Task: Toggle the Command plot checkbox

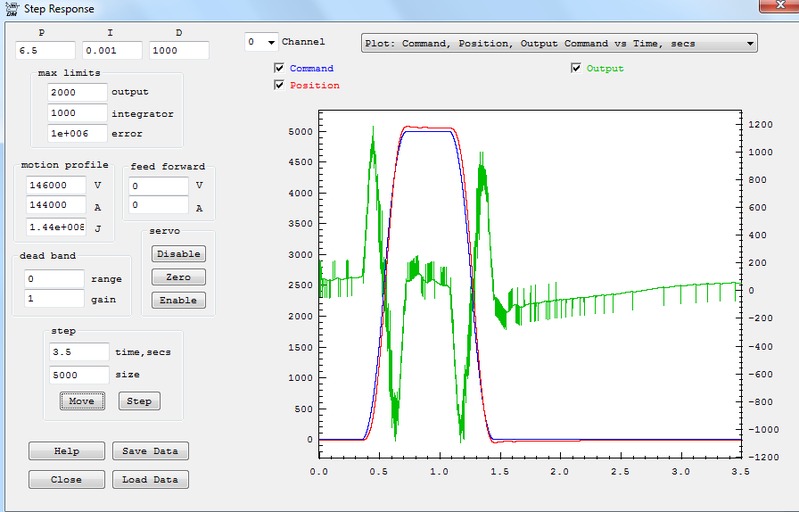Action: point(279,69)
